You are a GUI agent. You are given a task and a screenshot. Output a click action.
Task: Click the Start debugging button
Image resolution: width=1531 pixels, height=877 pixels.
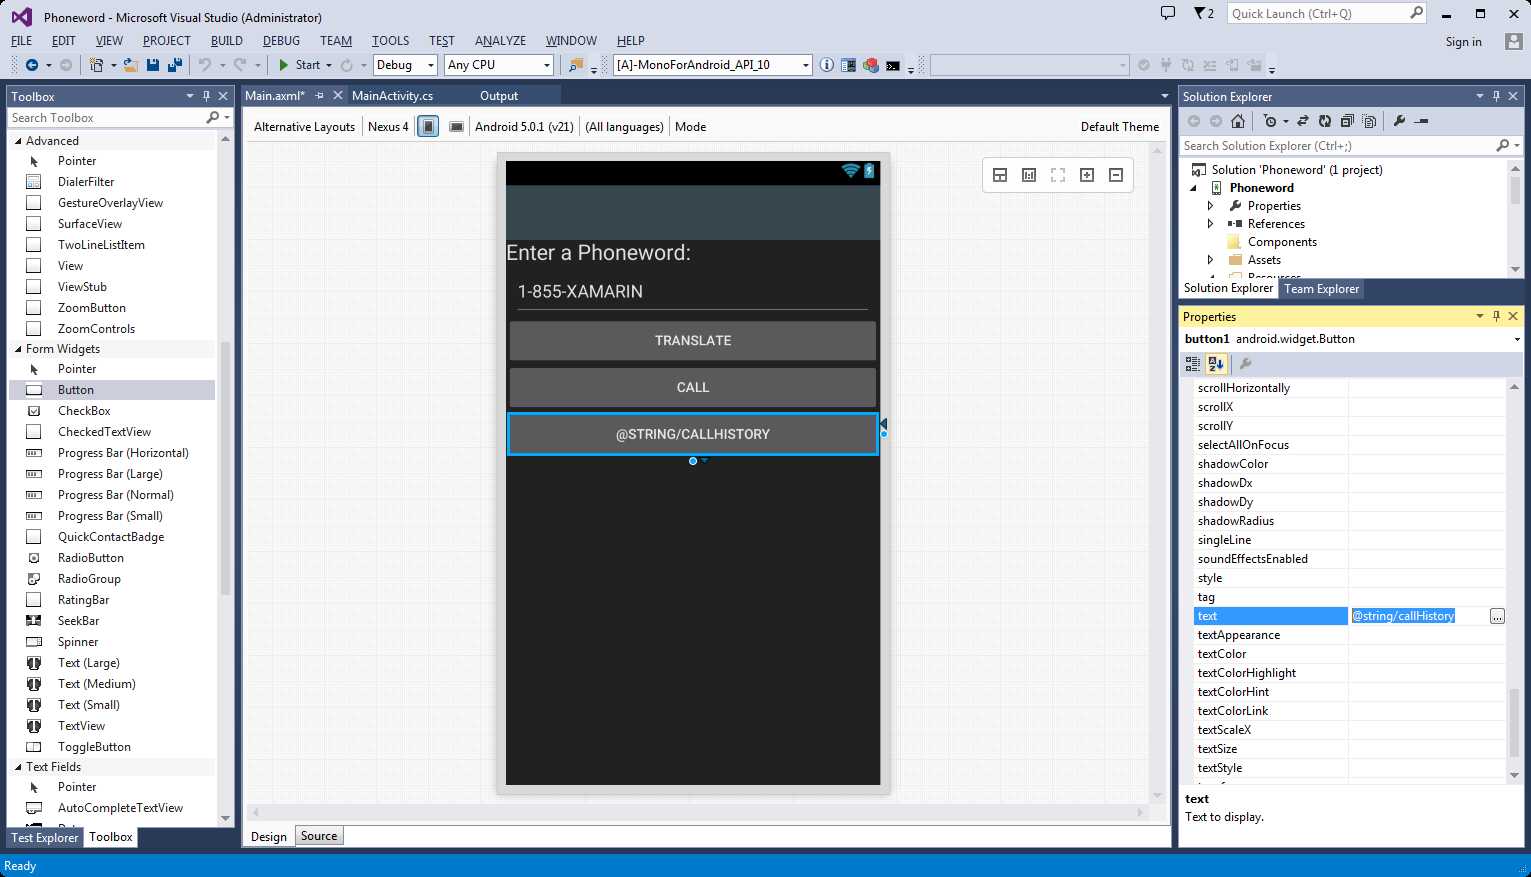click(299, 65)
